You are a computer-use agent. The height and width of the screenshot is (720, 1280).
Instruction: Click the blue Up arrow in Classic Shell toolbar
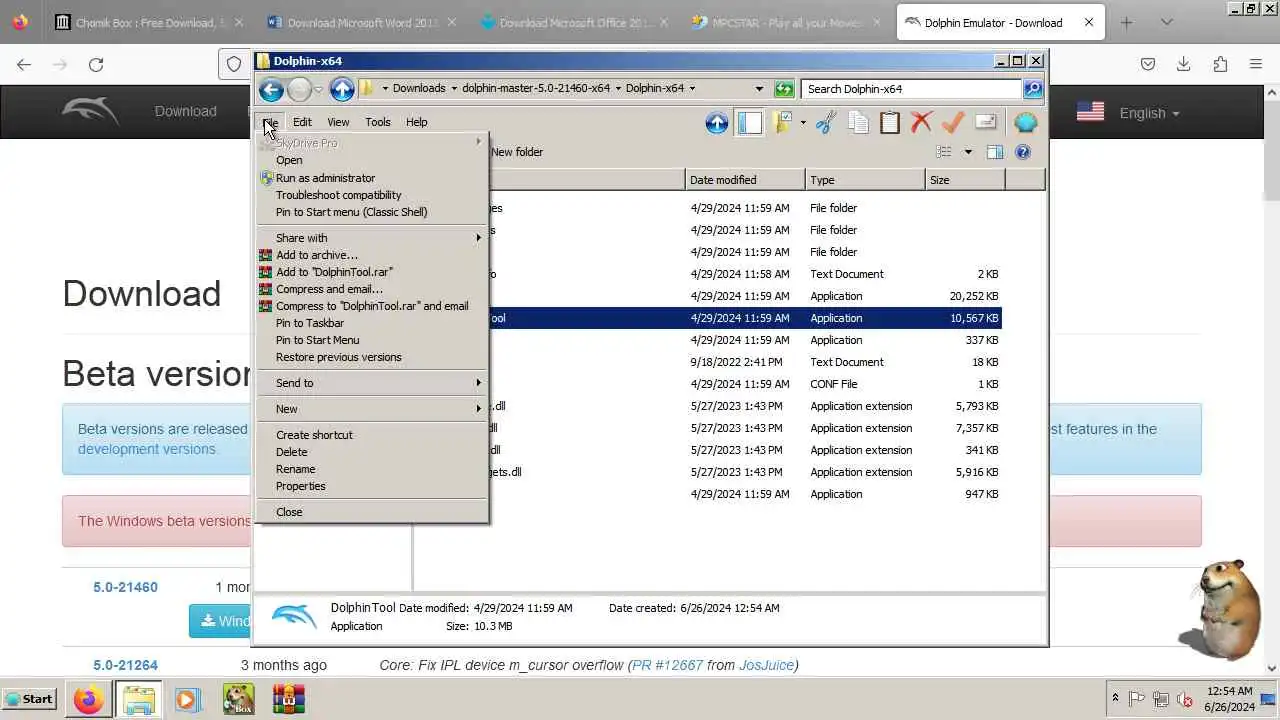717,123
